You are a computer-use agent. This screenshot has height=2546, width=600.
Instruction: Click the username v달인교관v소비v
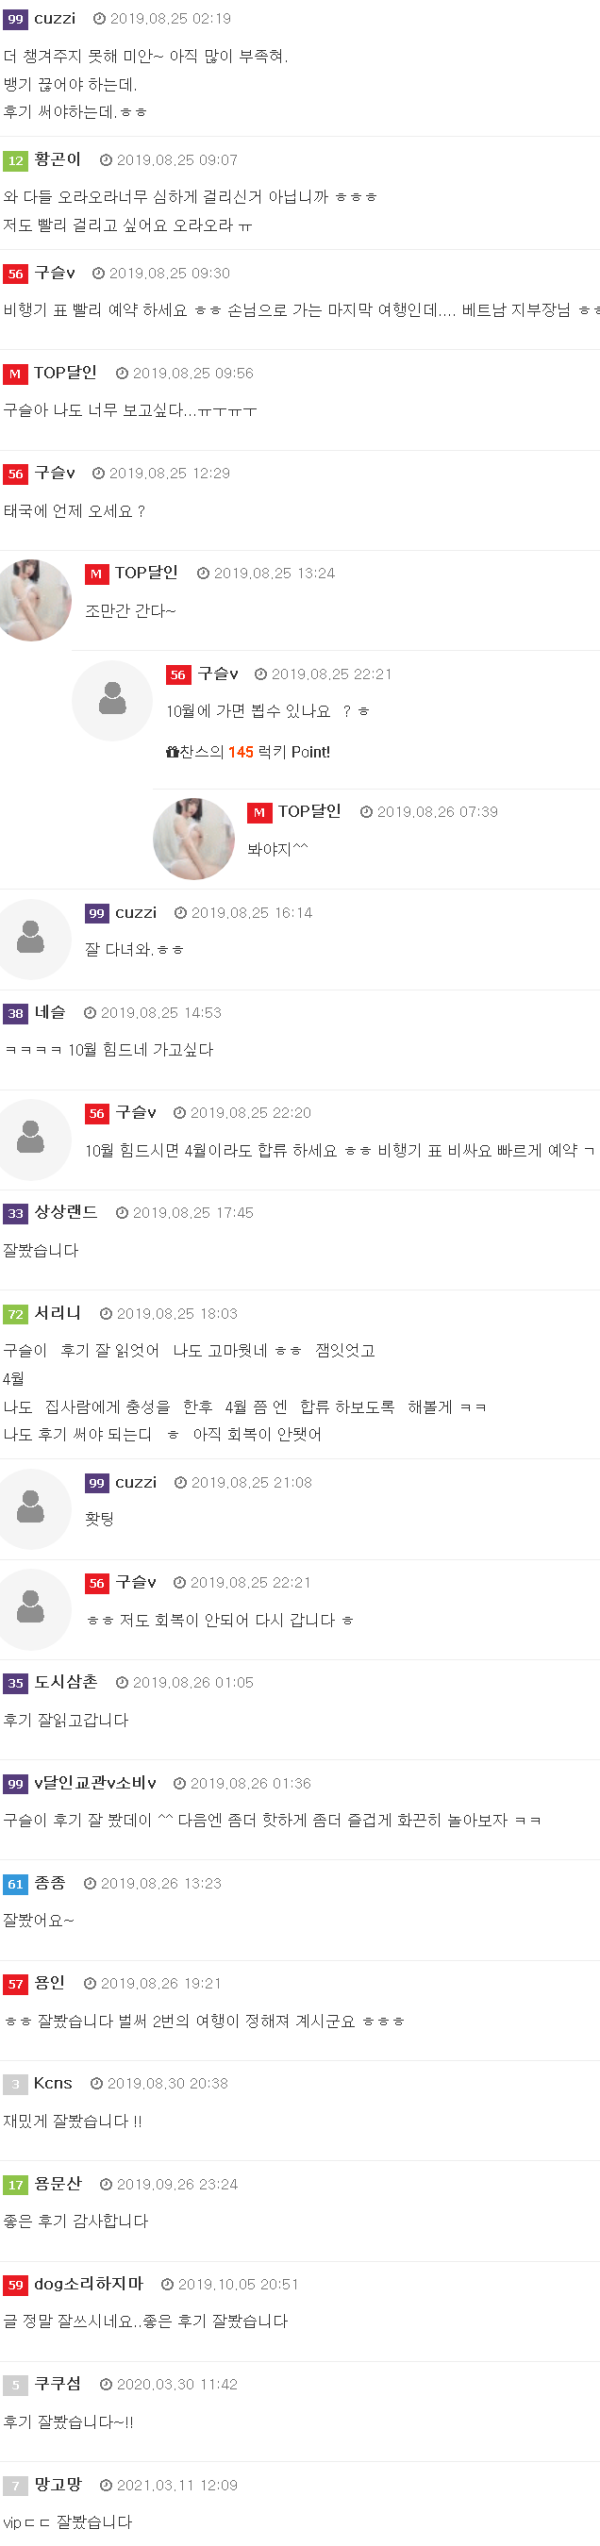pyautogui.click(x=95, y=1783)
